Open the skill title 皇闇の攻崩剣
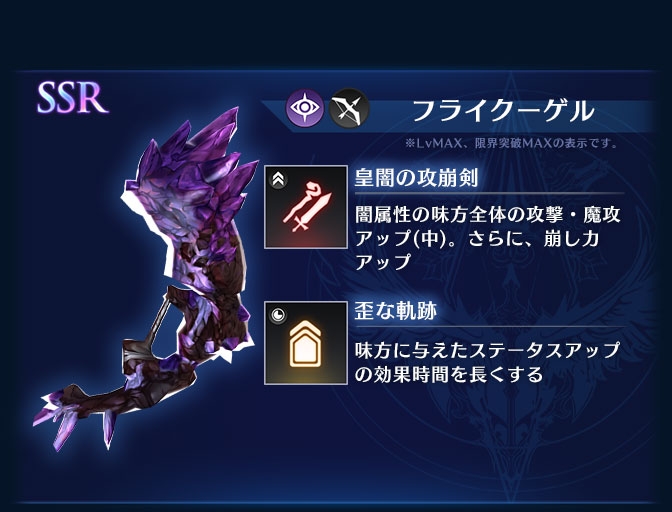The image size is (672, 512). tap(416, 177)
